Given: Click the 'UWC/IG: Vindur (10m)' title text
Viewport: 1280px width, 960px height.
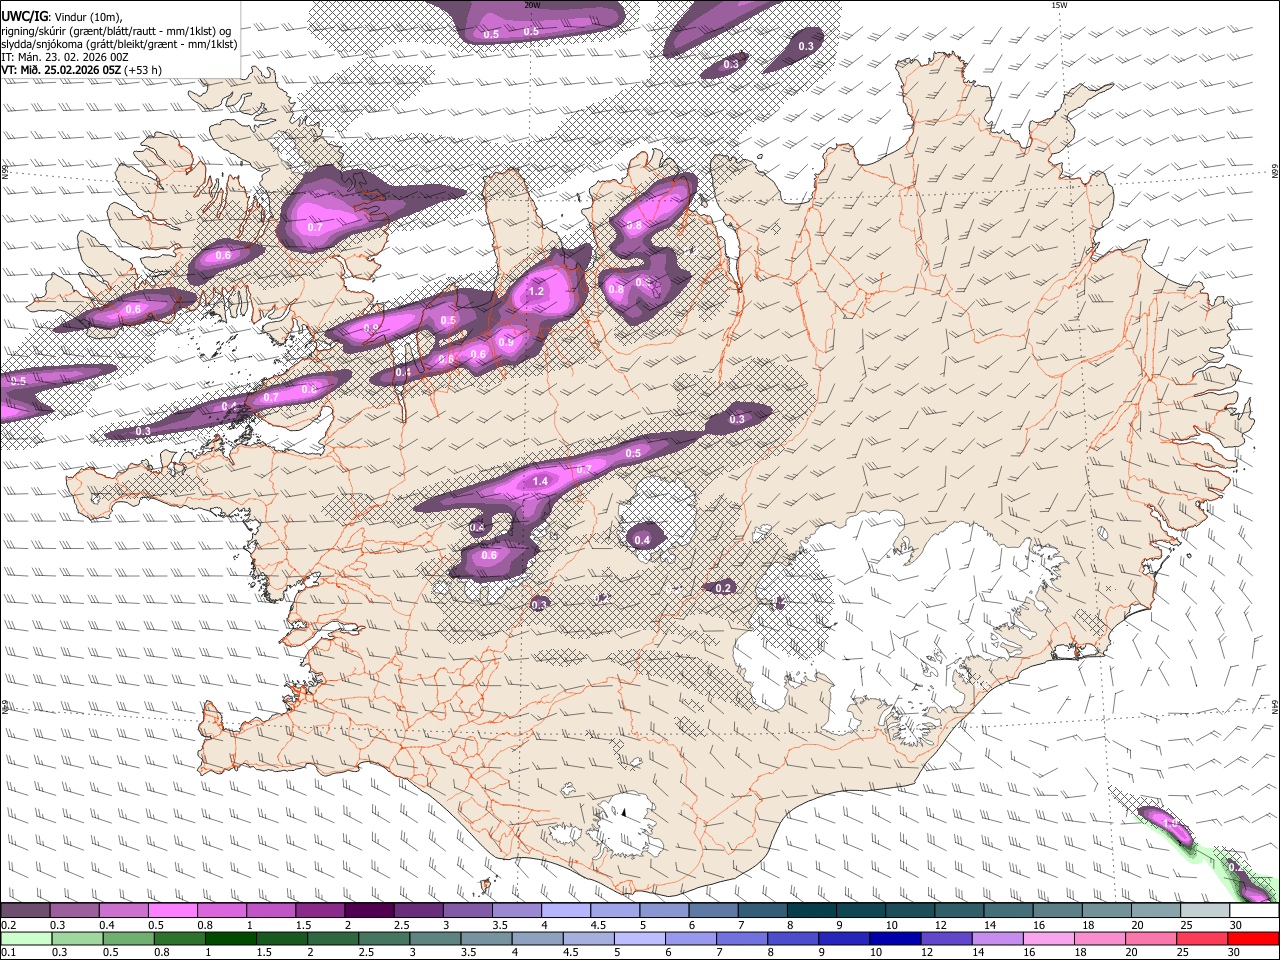Looking at the screenshot, I should point(62,16).
